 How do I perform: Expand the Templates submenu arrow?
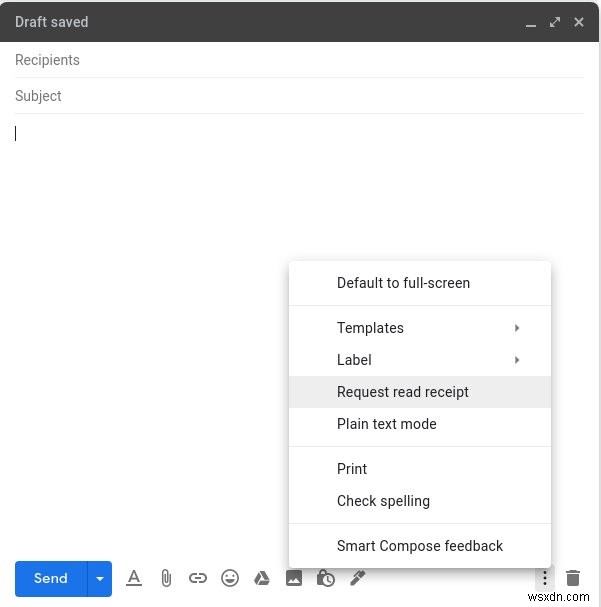click(517, 328)
